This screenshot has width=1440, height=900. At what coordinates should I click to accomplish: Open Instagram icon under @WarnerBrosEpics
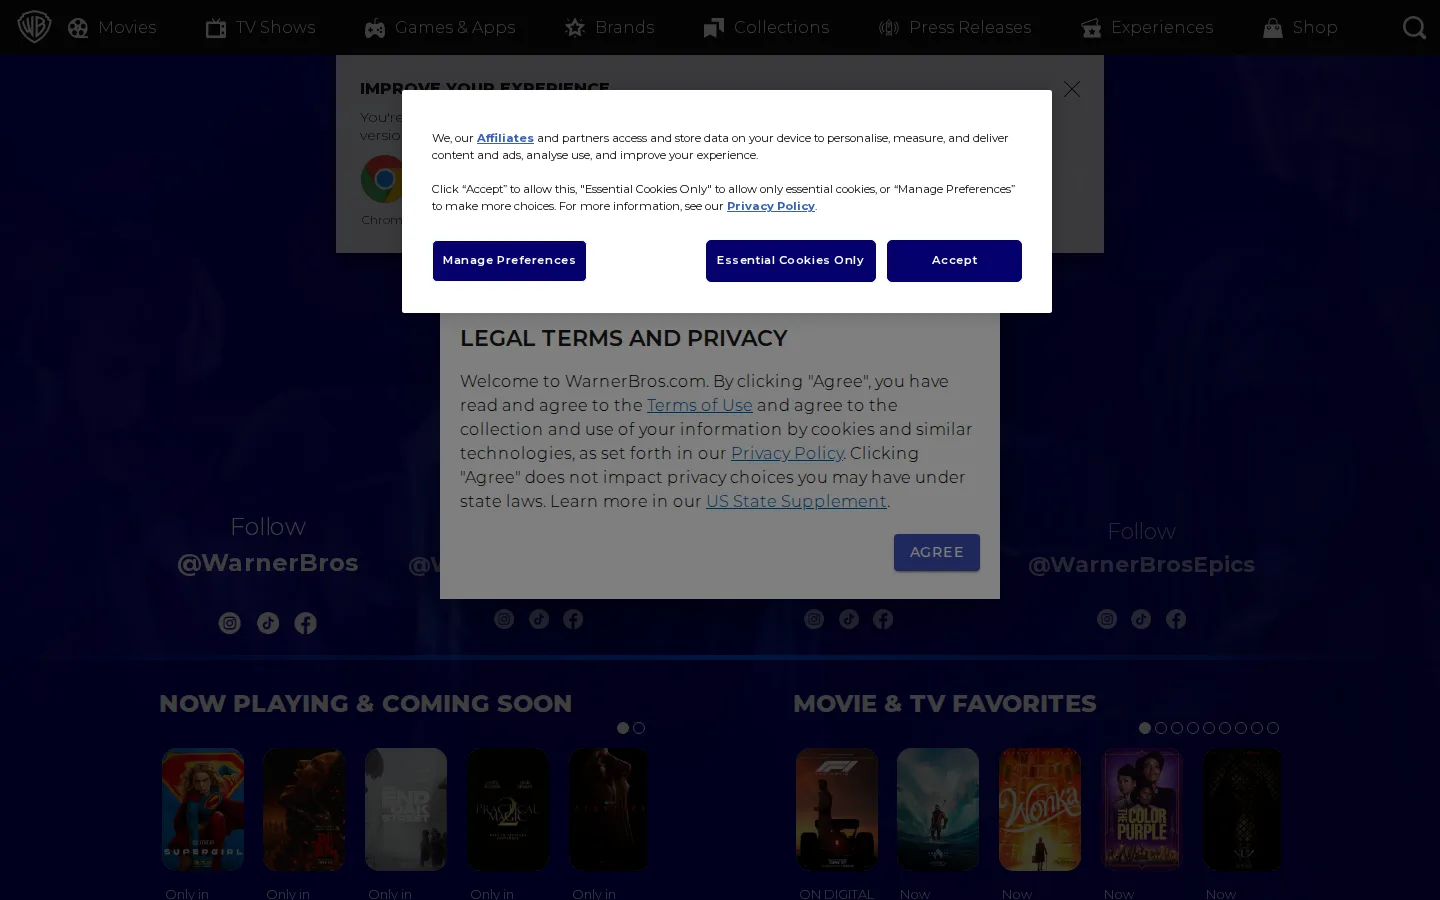pyautogui.click(x=1107, y=619)
